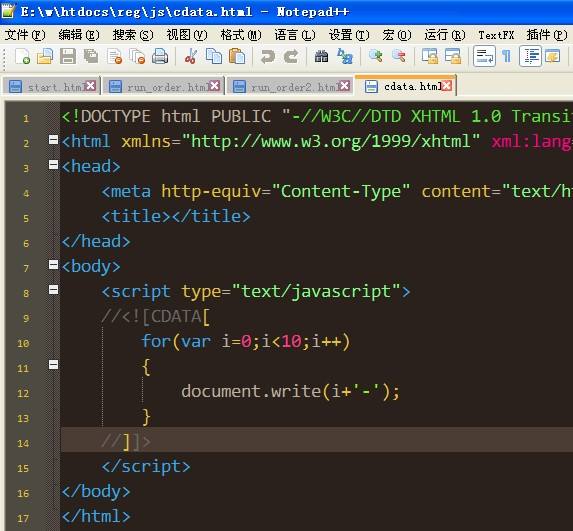573x531 pixels.
Task: Click the DOCTYPE declaration text
Action: tap(317, 116)
